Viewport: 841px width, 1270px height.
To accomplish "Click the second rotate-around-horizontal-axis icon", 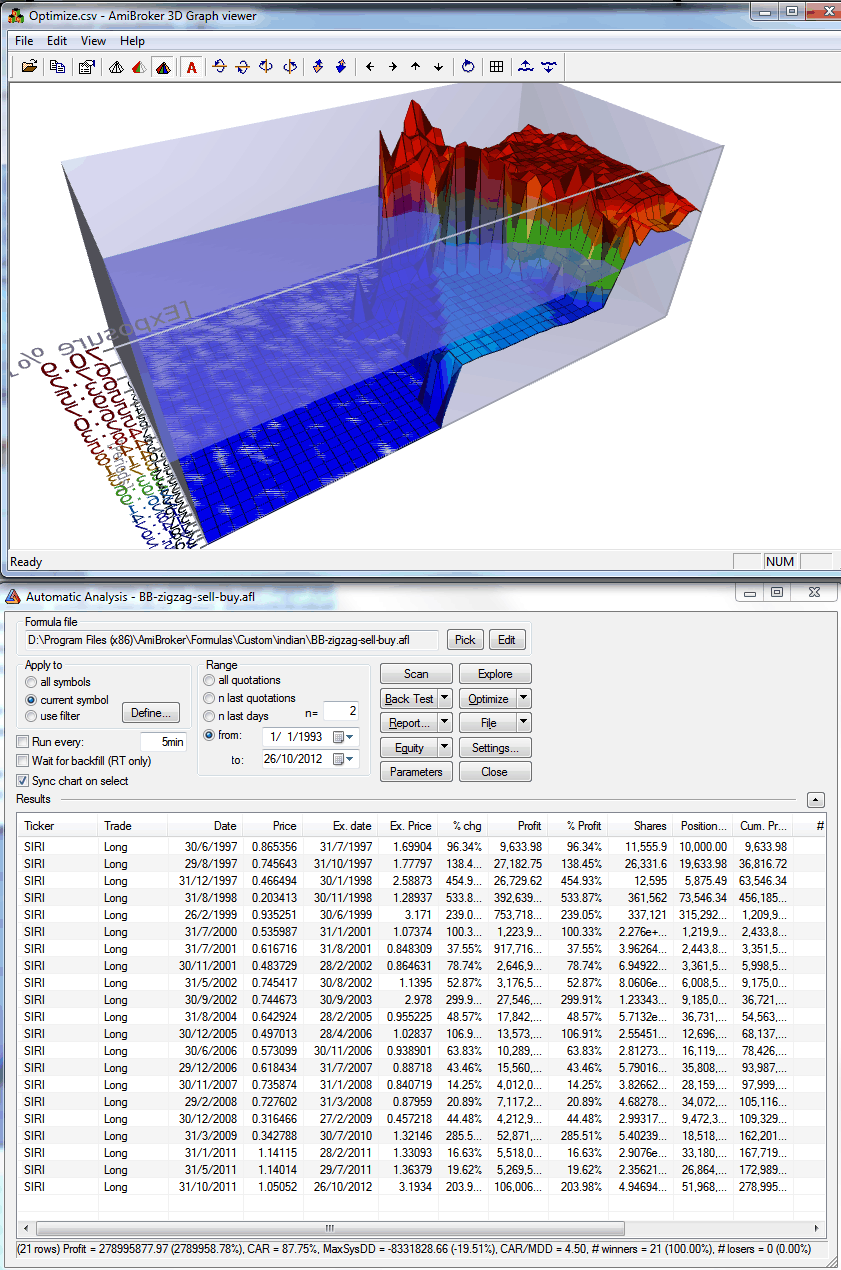I will point(243,67).
